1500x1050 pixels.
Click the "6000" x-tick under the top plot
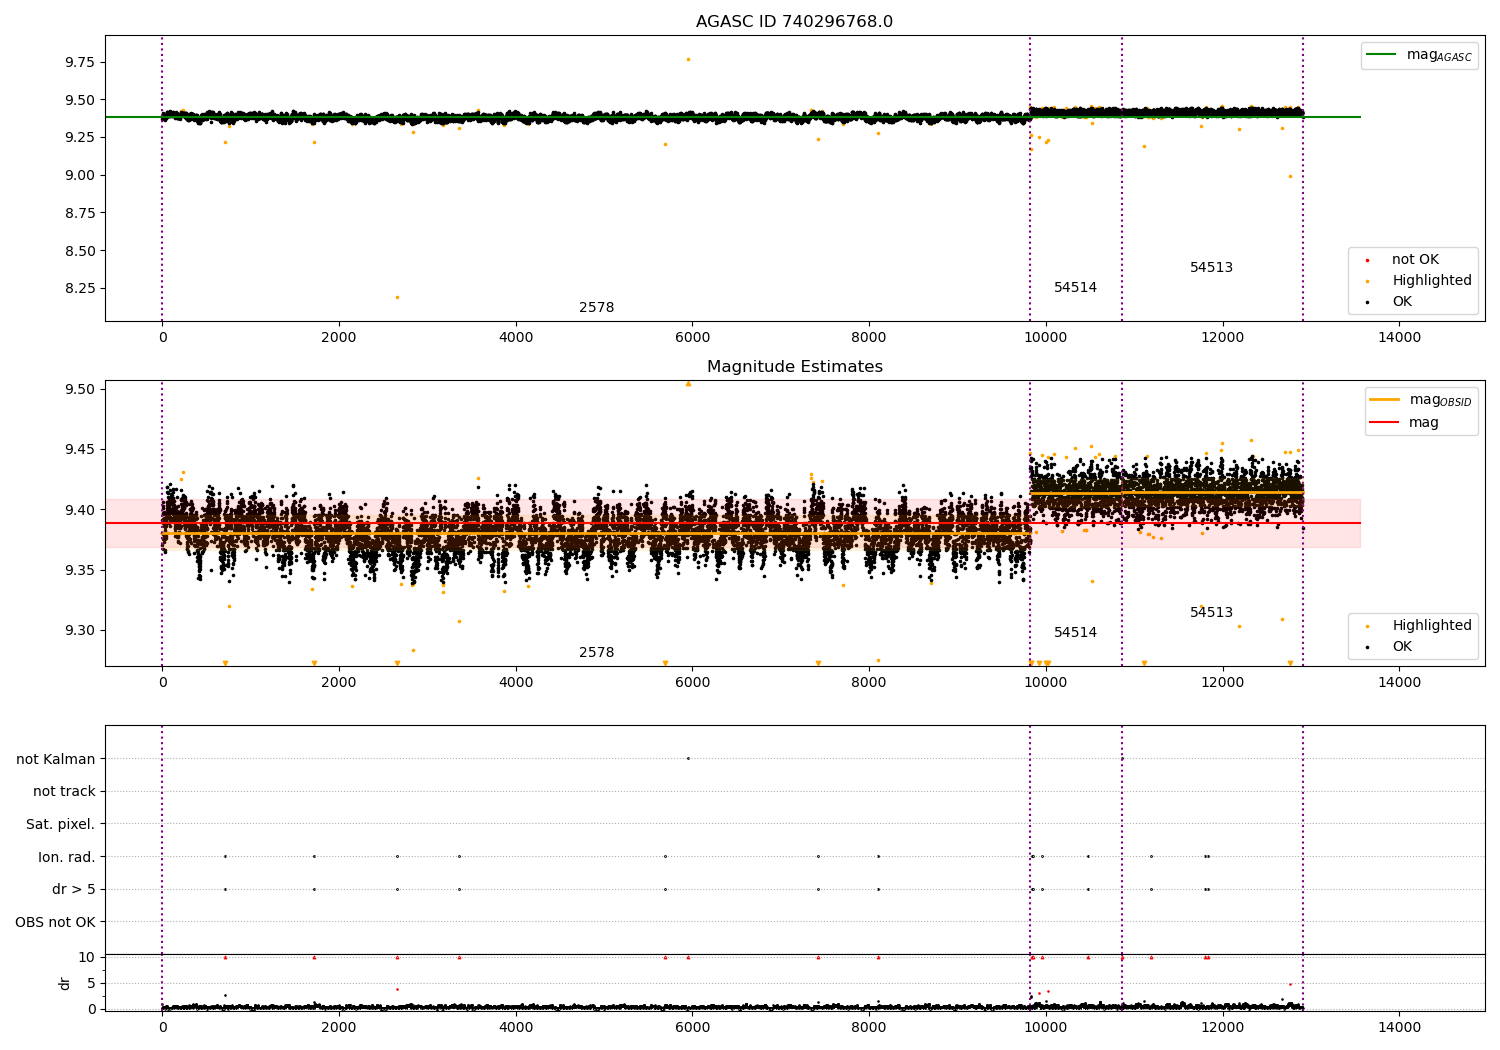[x=692, y=338]
